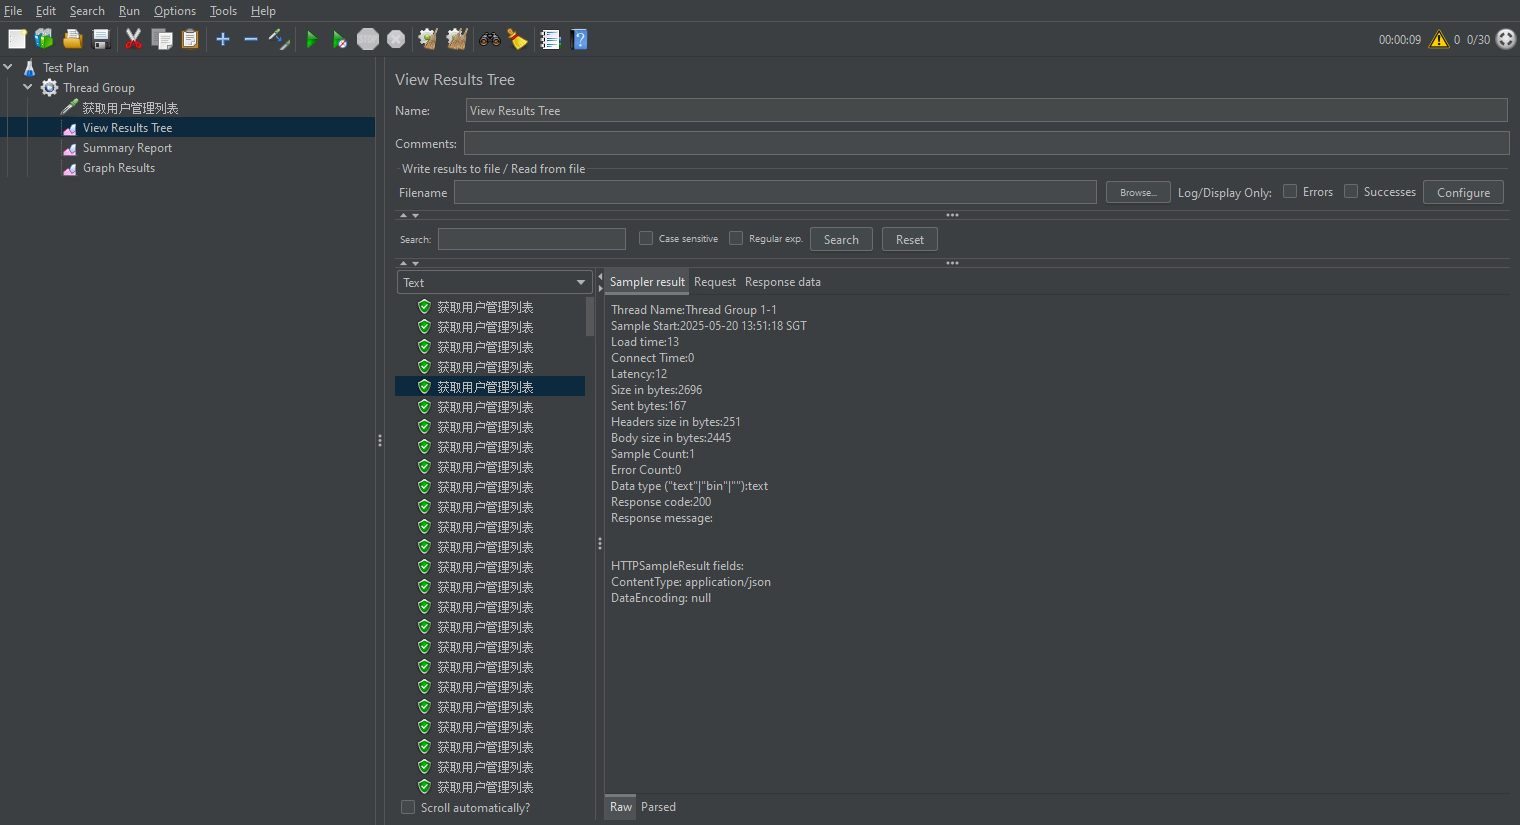Viewport: 1520px width, 825px height.
Task: Reset search with the brush icon
Action: coord(517,39)
